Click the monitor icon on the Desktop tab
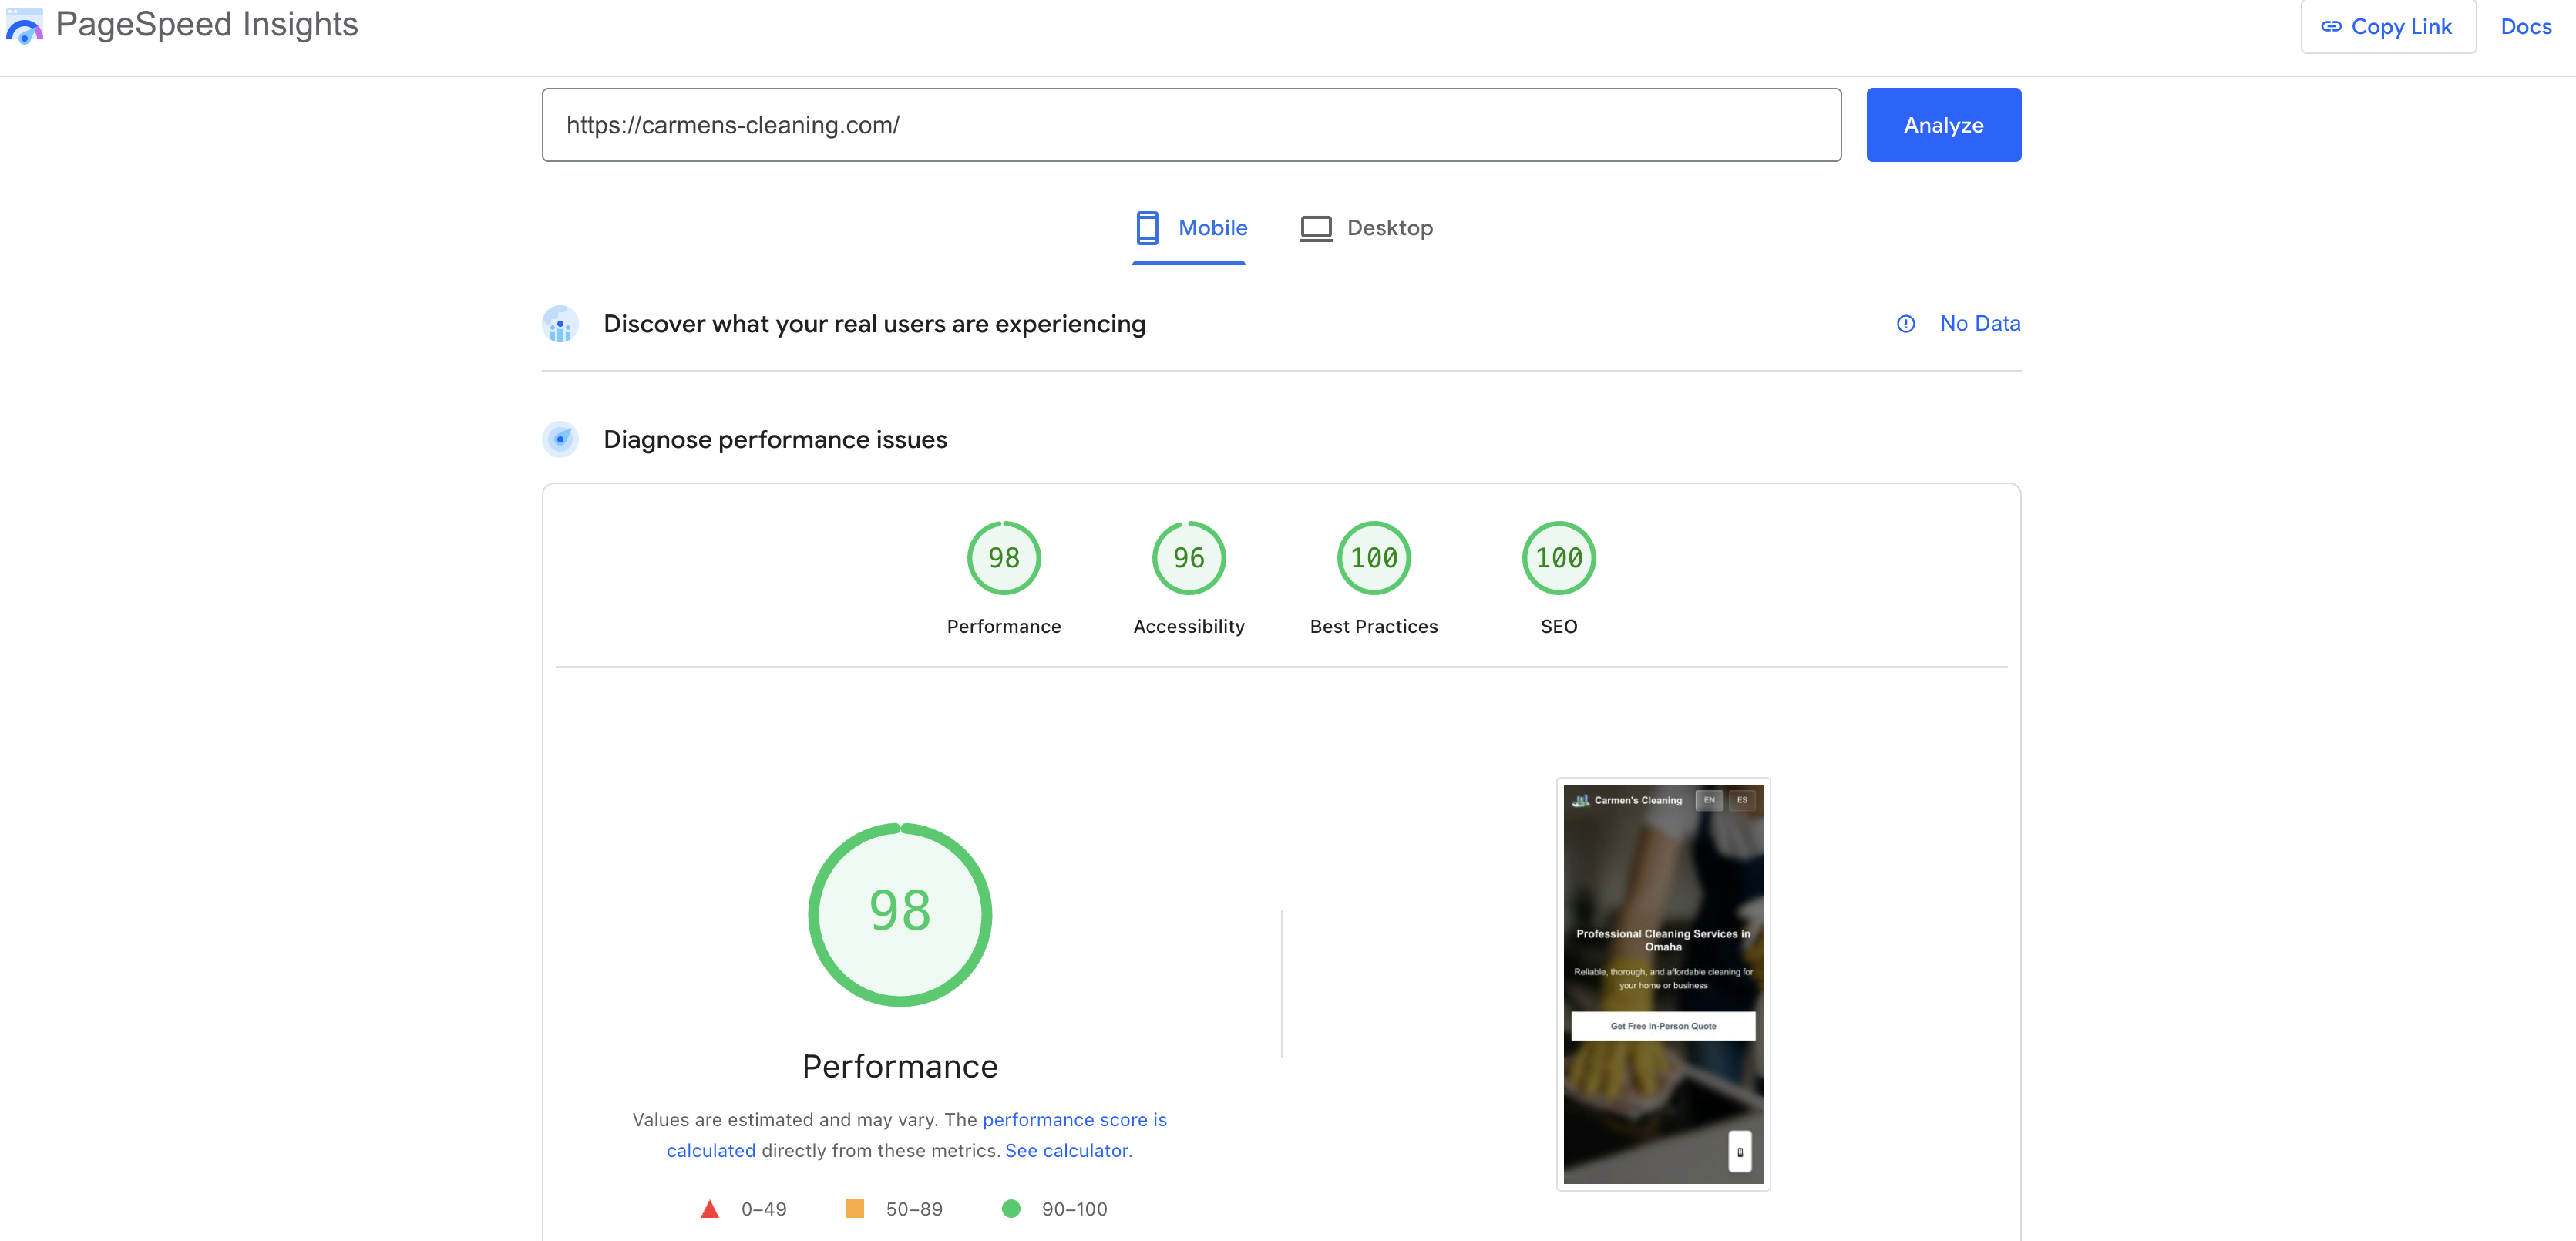The width and height of the screenshot is (2576, 1241). [1316, 227]
